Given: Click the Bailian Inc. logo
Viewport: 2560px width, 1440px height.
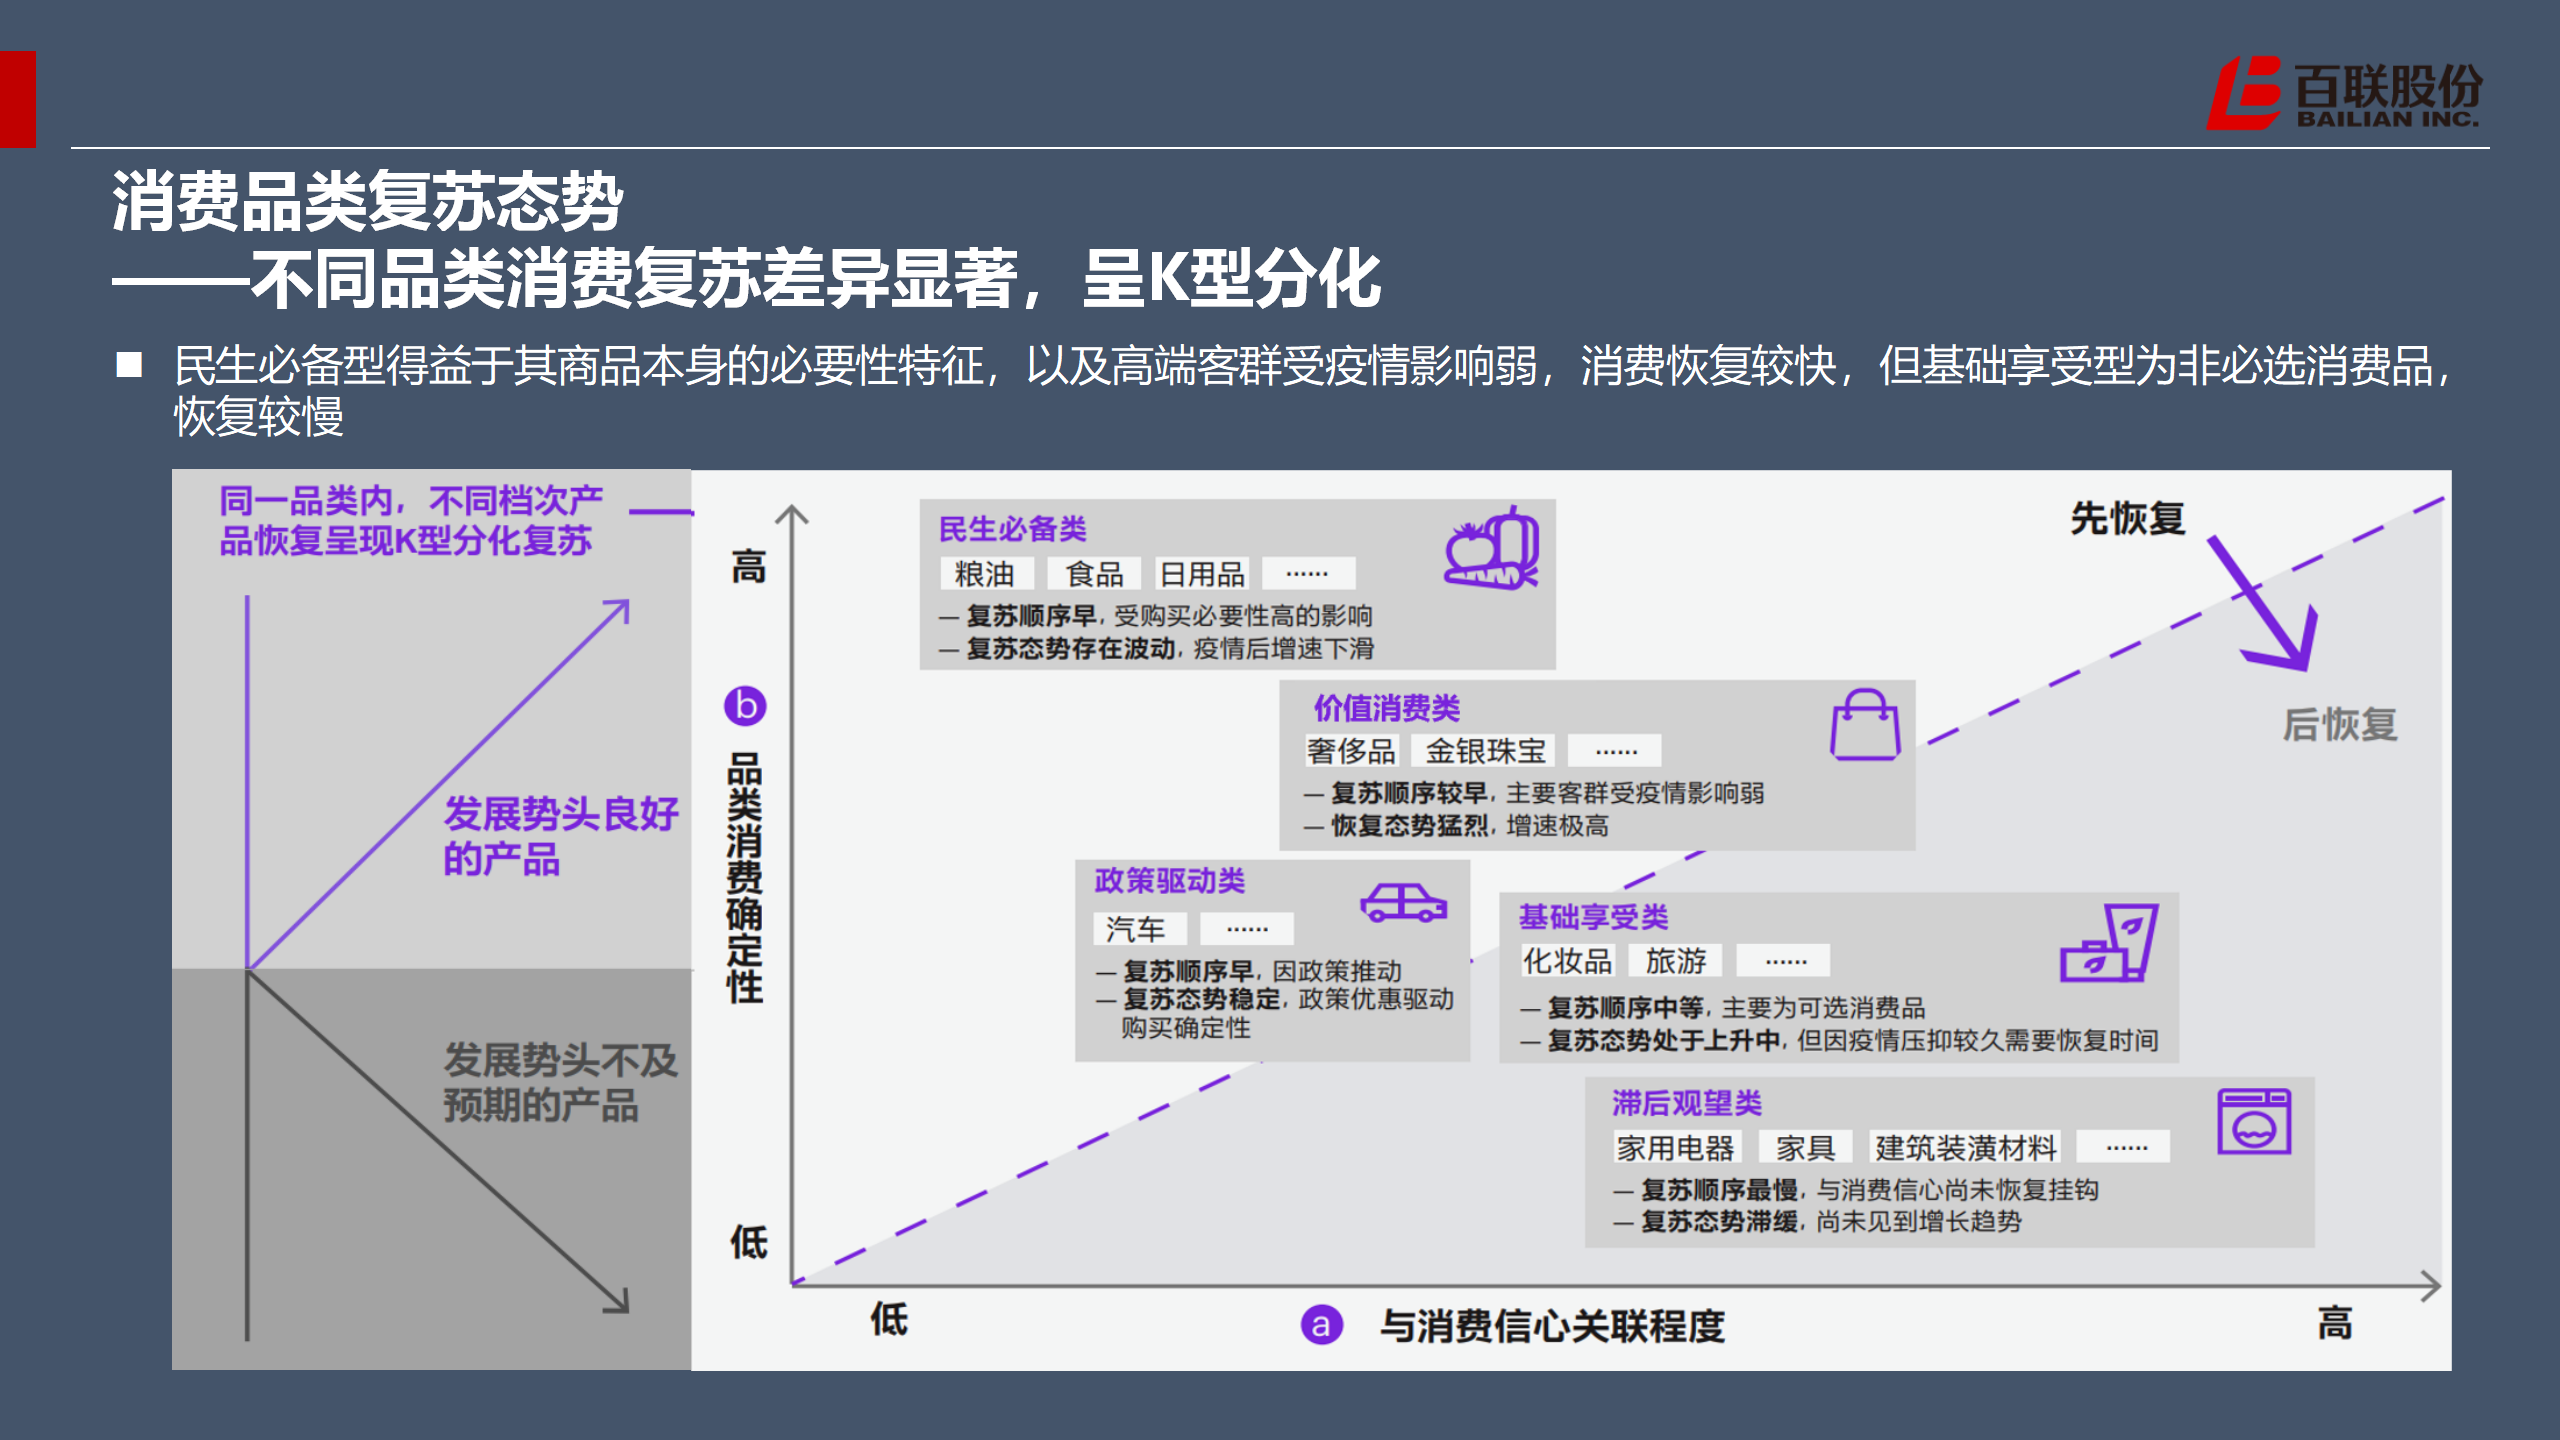Looking at the screenshot, I should pos(2343,94).
